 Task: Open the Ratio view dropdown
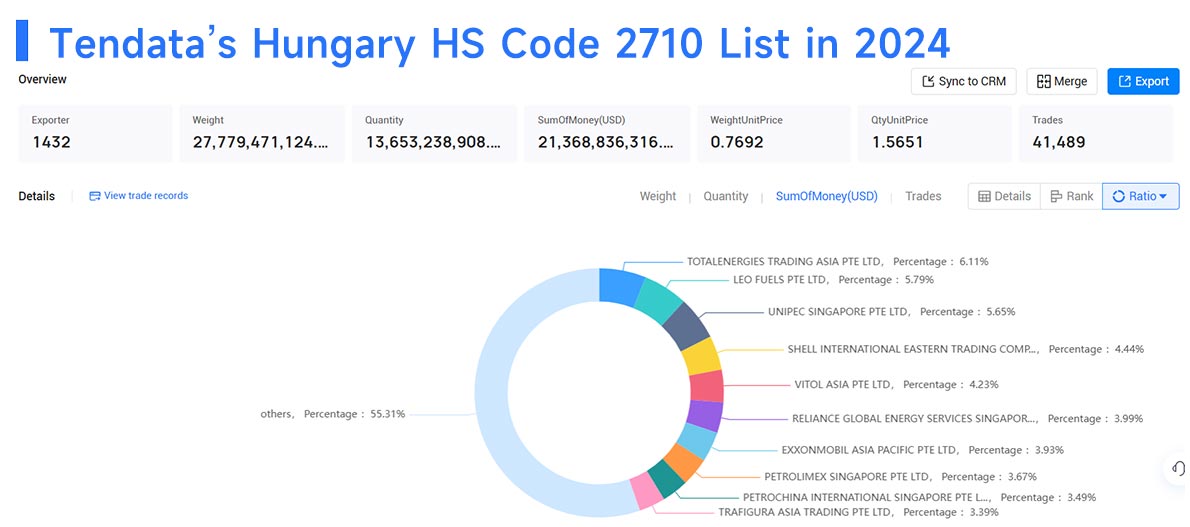(x=1141, y=196)
